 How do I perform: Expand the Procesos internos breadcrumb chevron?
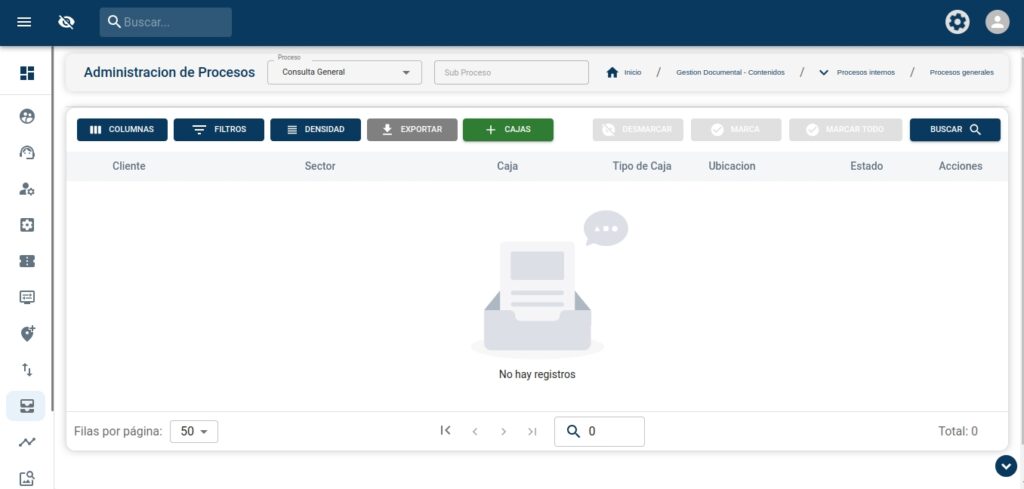(824, 73)
